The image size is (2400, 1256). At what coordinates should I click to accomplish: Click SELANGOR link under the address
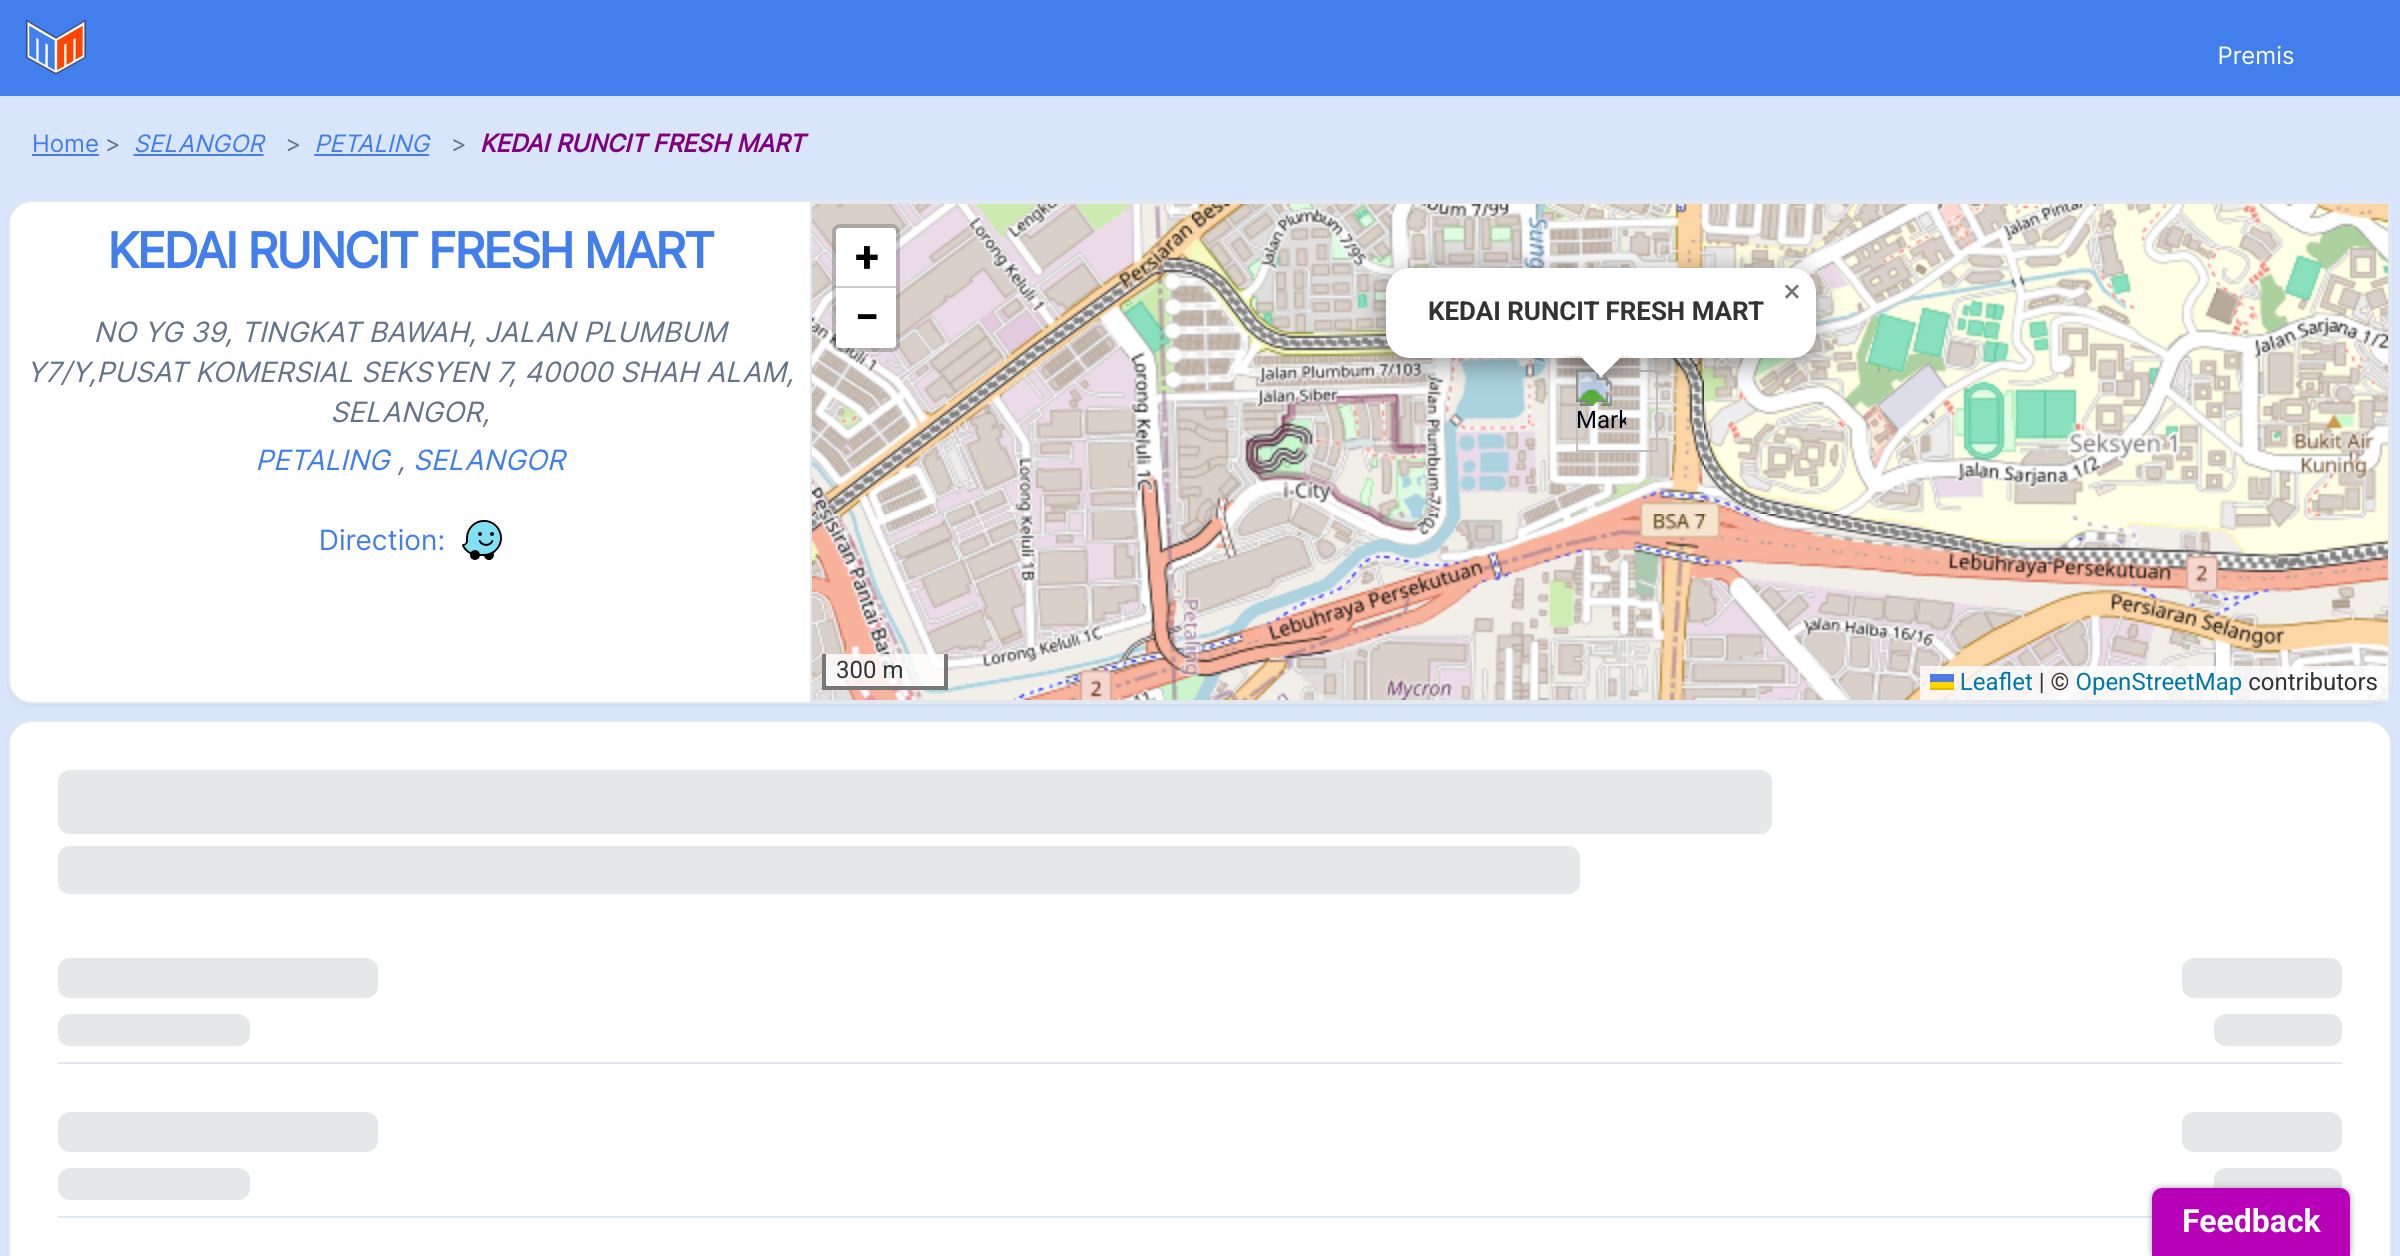tap(490, 460)
